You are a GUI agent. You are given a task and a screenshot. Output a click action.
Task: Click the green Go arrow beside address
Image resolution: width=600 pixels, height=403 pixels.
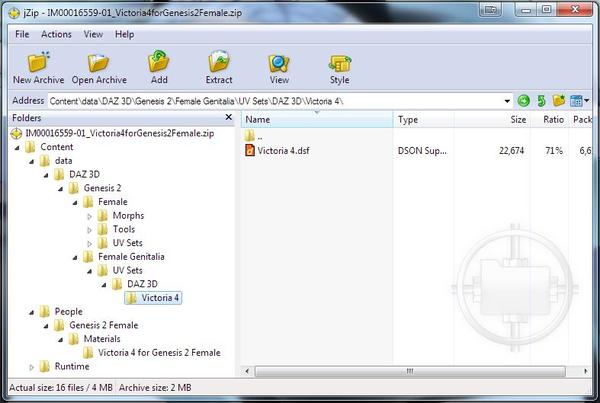tap(523, 101)
